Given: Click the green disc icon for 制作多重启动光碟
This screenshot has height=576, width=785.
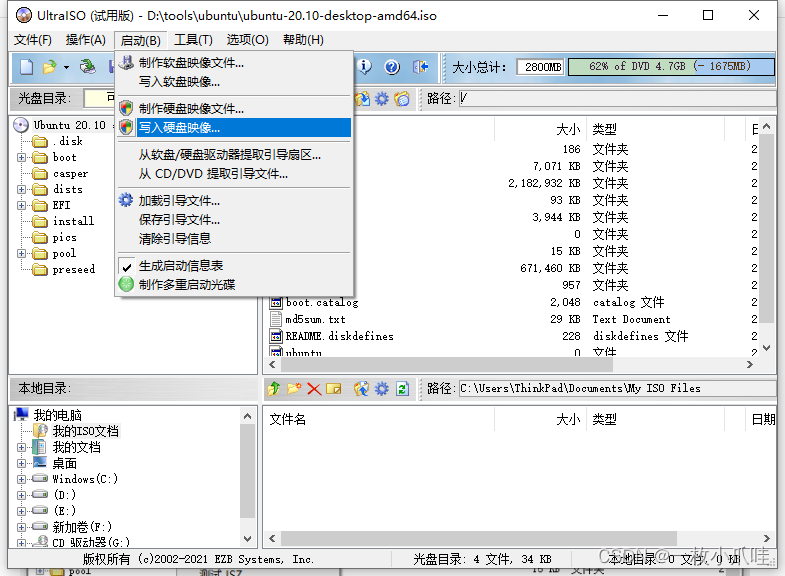Looking at the screenshot, I should tap(126, 284).
